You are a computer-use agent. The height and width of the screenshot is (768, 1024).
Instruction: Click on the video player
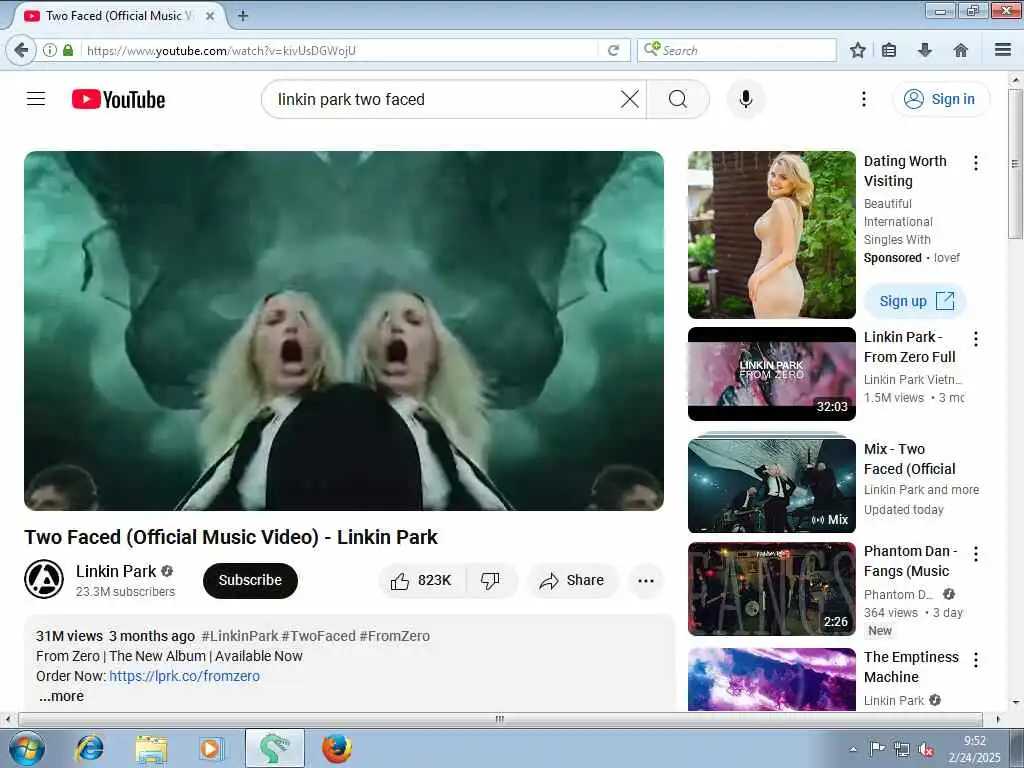[x=344, y=330]
